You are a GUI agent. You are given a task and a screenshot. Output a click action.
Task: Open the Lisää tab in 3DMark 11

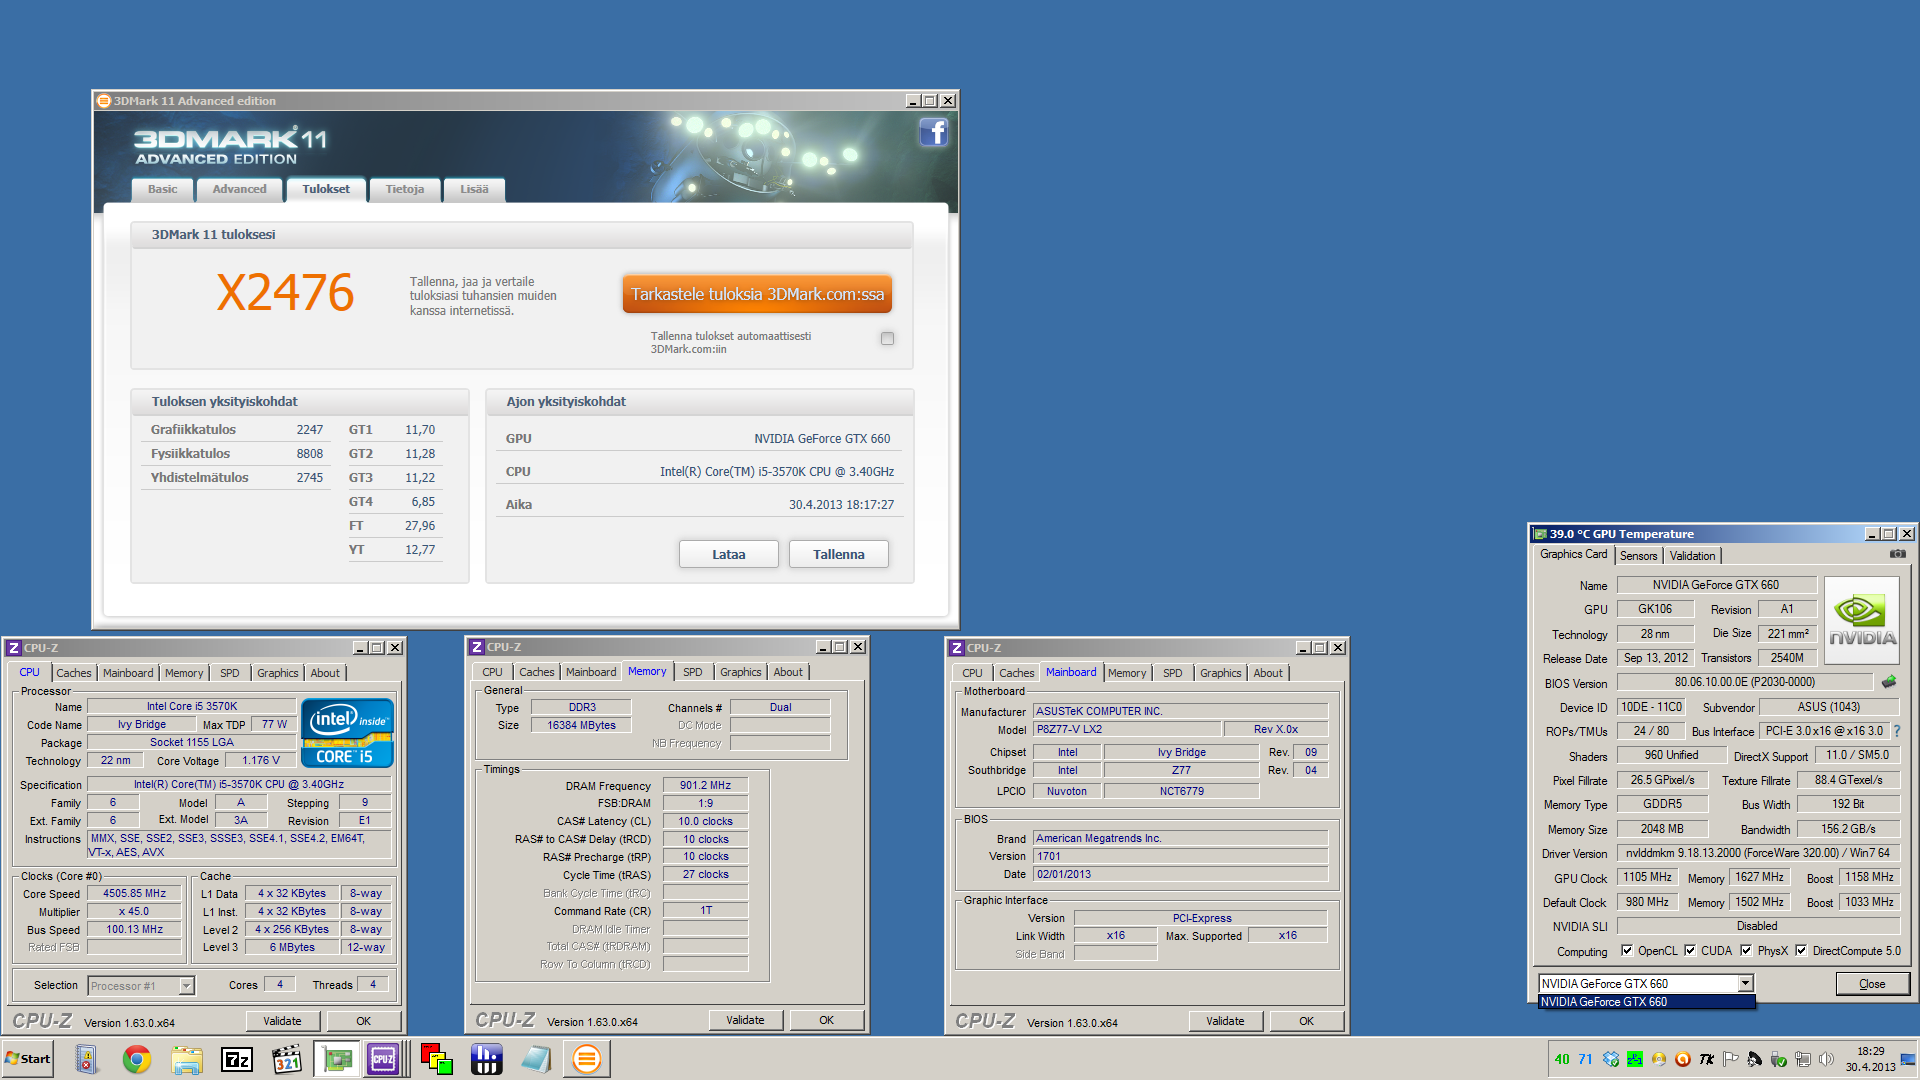pos(474,189)
